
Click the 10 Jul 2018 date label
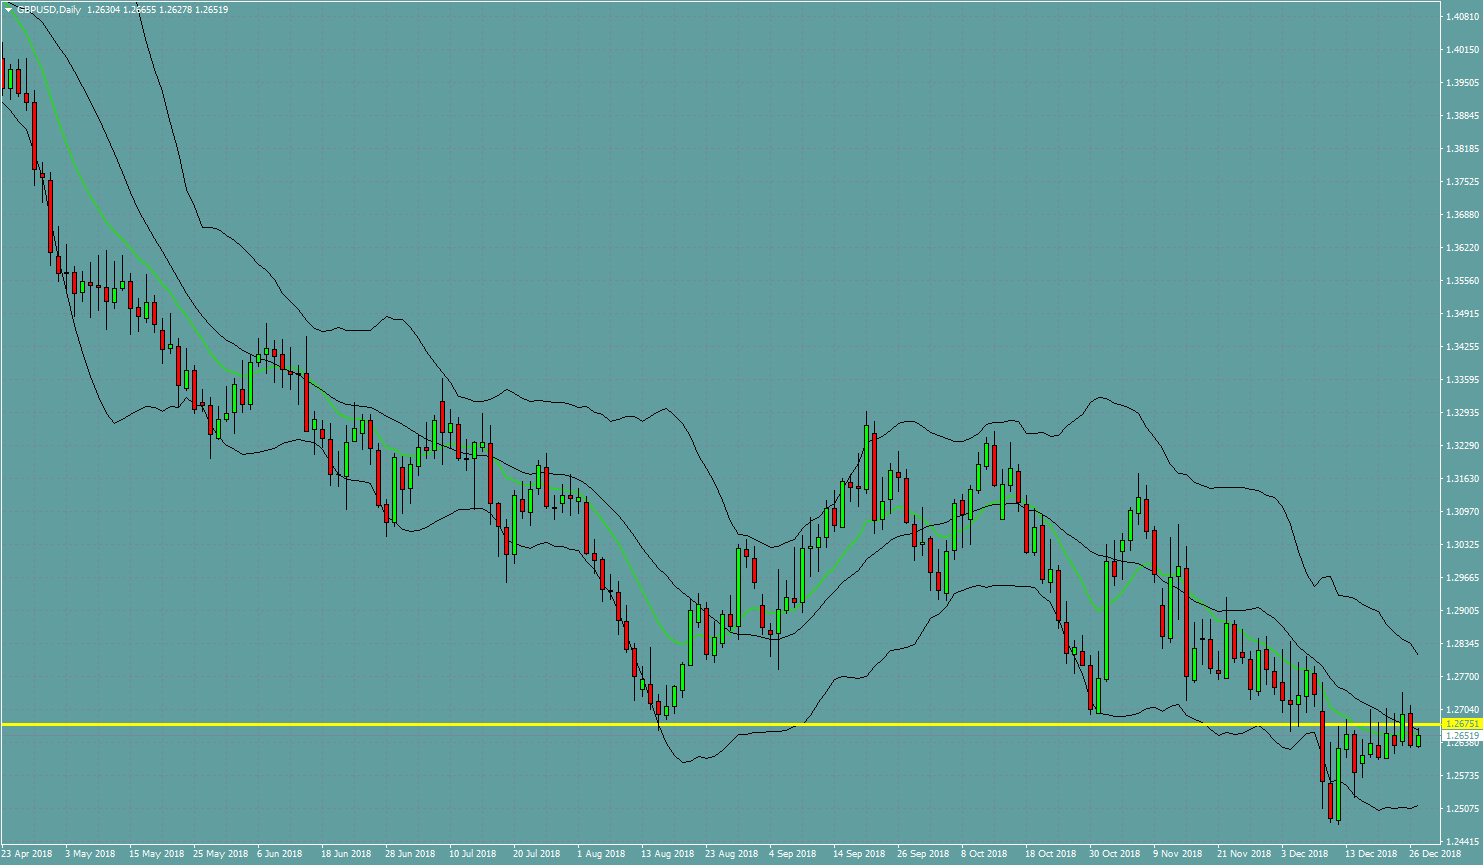[x=473, y=854]
